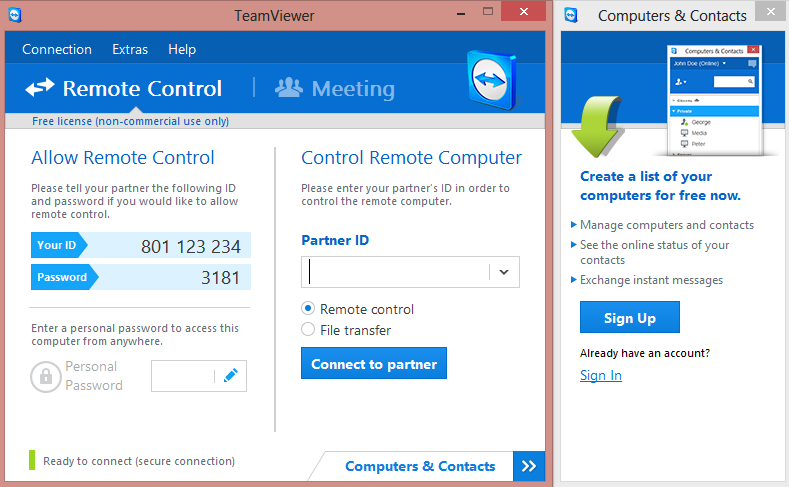Screen dimensions: 789x487
Task: Open the Connection menu
Action: click(x=57, y=49)
